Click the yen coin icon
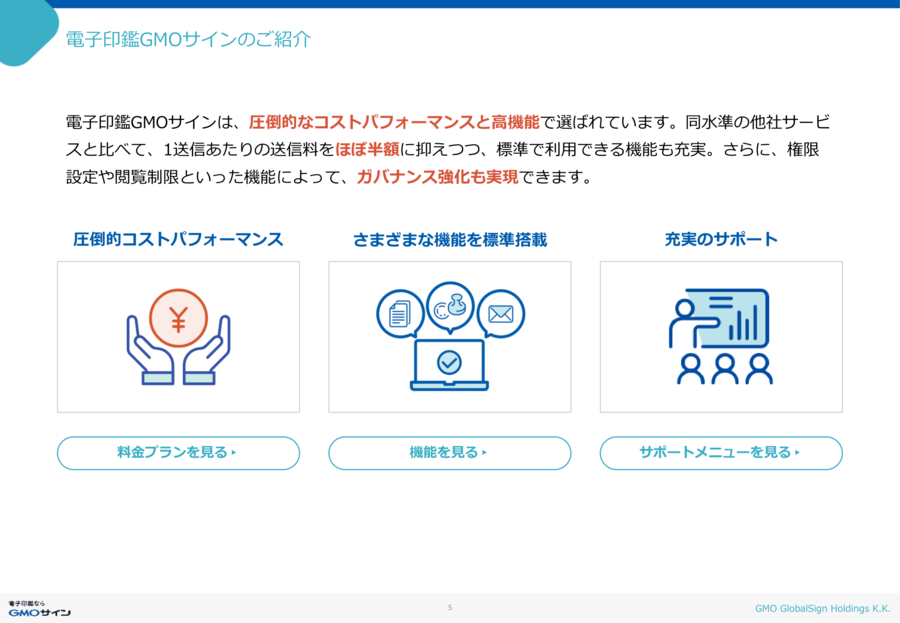 point(178,318)
